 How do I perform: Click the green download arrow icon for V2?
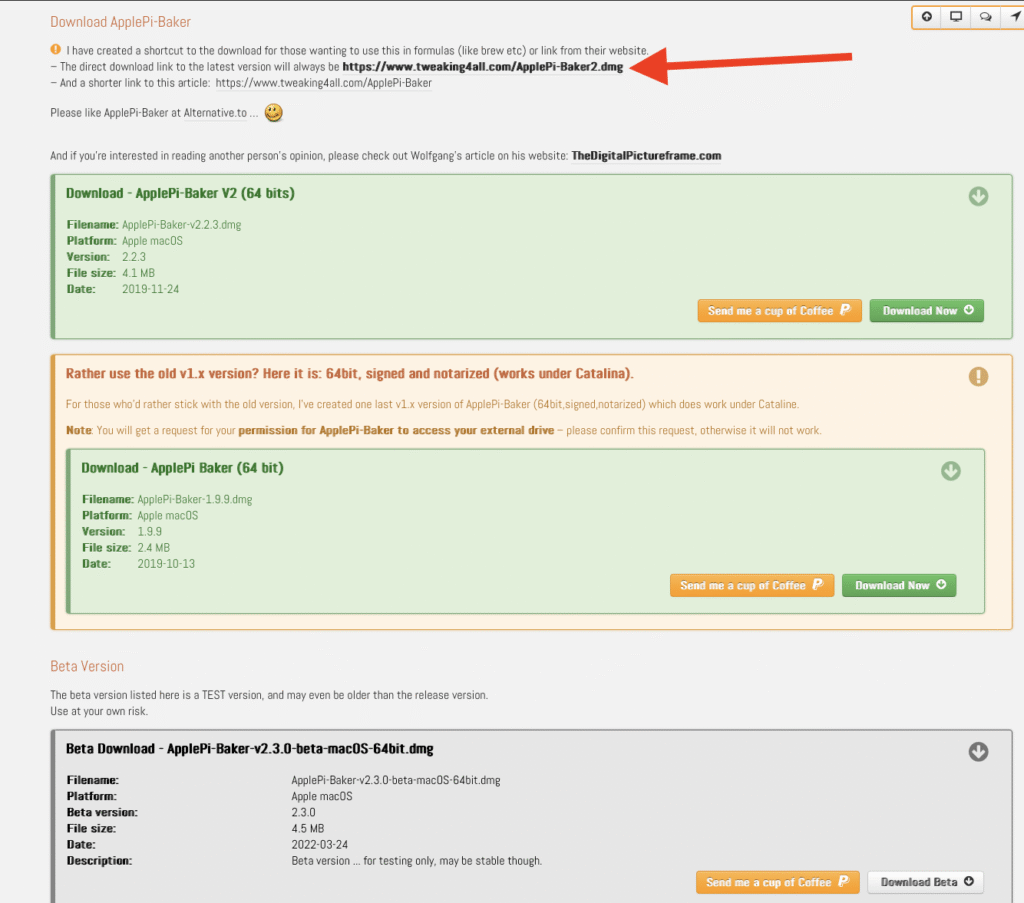point(978,197)
